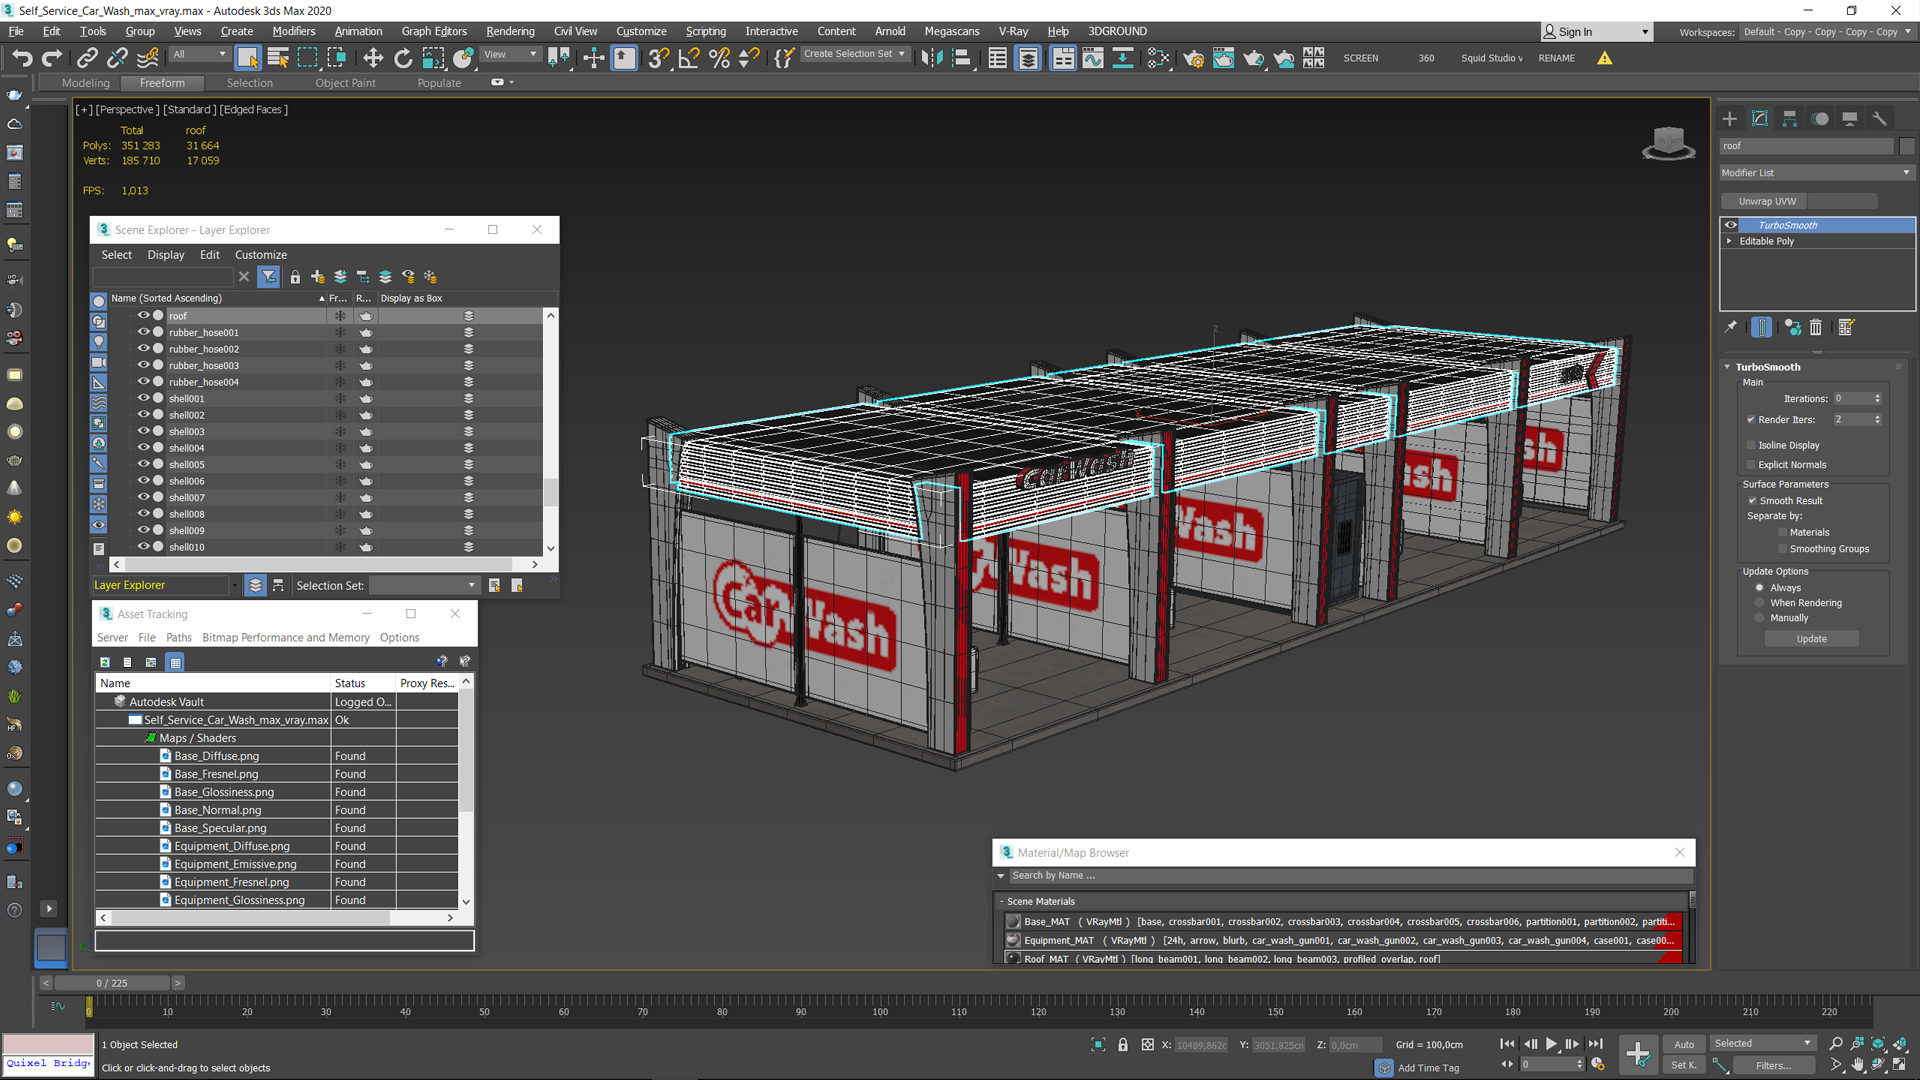The width and height of the screenshot is (1920, 1080).
Task: Click Configure Modifier Sets icon
Action: [x=1846, y=327]
